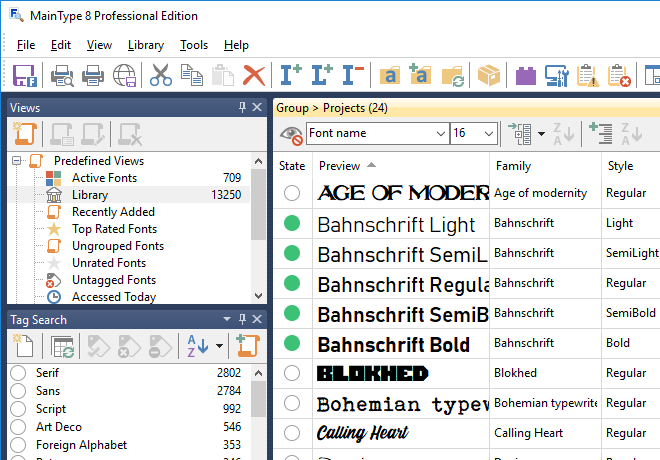Open the font size 16 dropdown
Image resolution: width=660 pixels, height=460 pixels.
point(488,133)
